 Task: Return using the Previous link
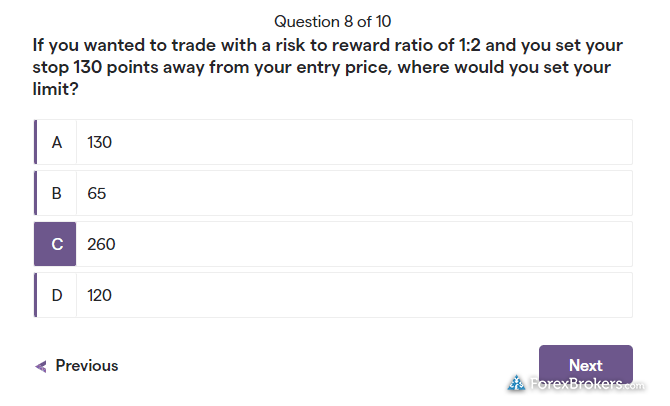click(x=86, y=366)
